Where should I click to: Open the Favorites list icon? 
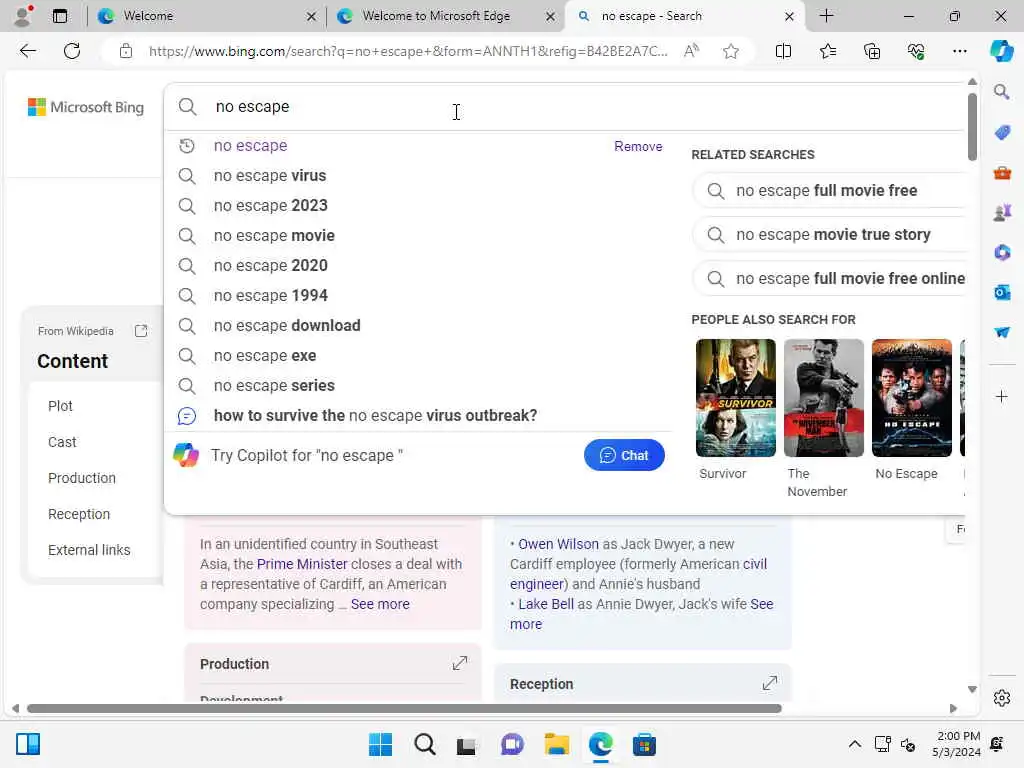(827, 51)
